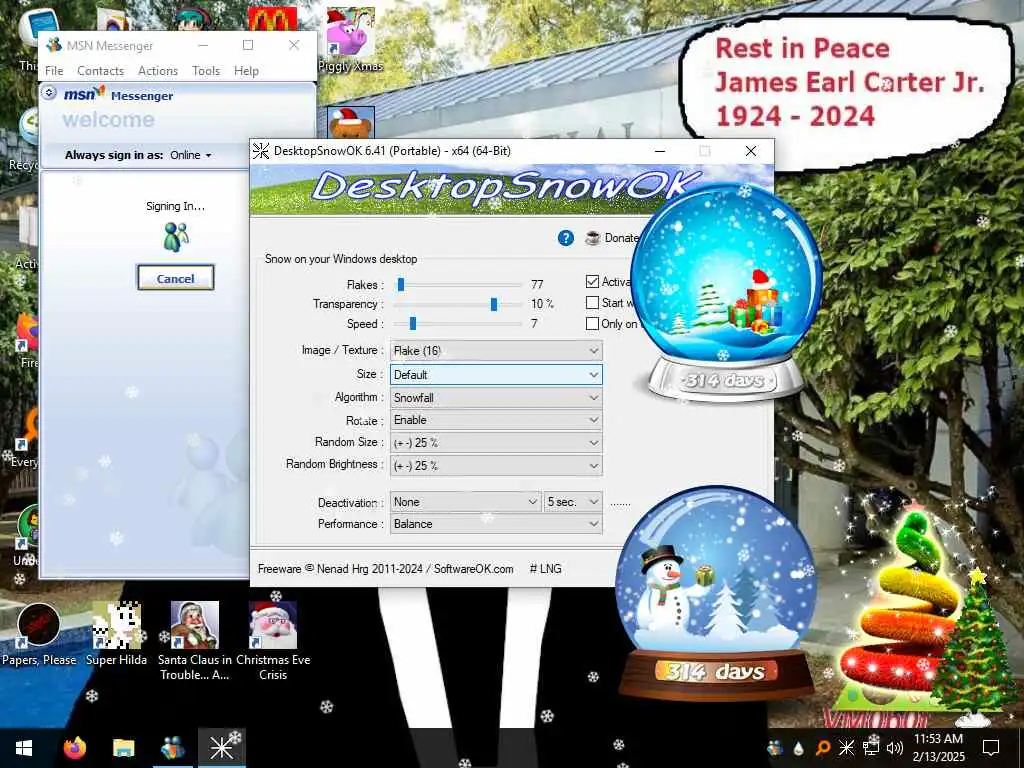Image resolution: width=1024 pixels, height=768 pixels.
Task: Open the Random Size dropdown
Action: point(496,443)
